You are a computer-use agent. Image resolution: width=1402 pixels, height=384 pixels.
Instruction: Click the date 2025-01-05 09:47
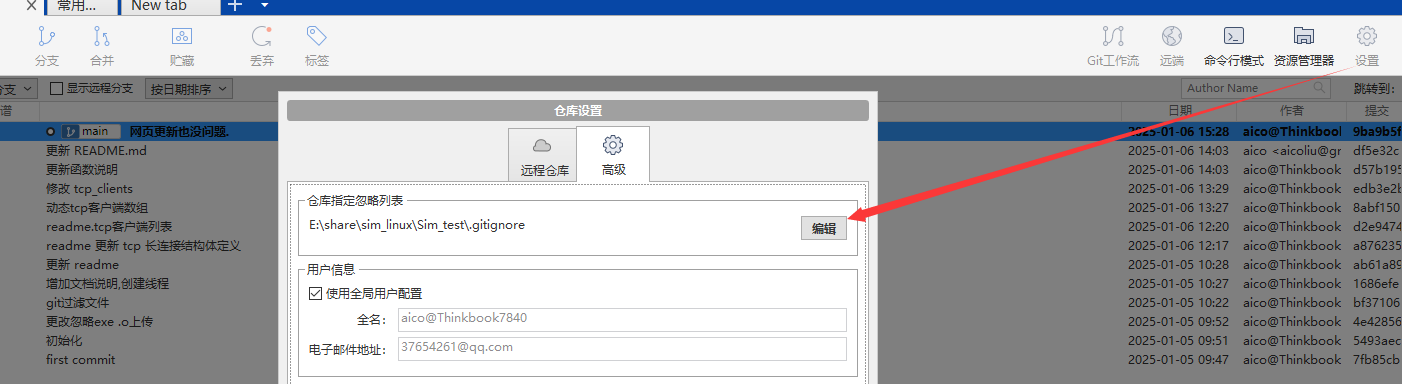pos(1178,359)
